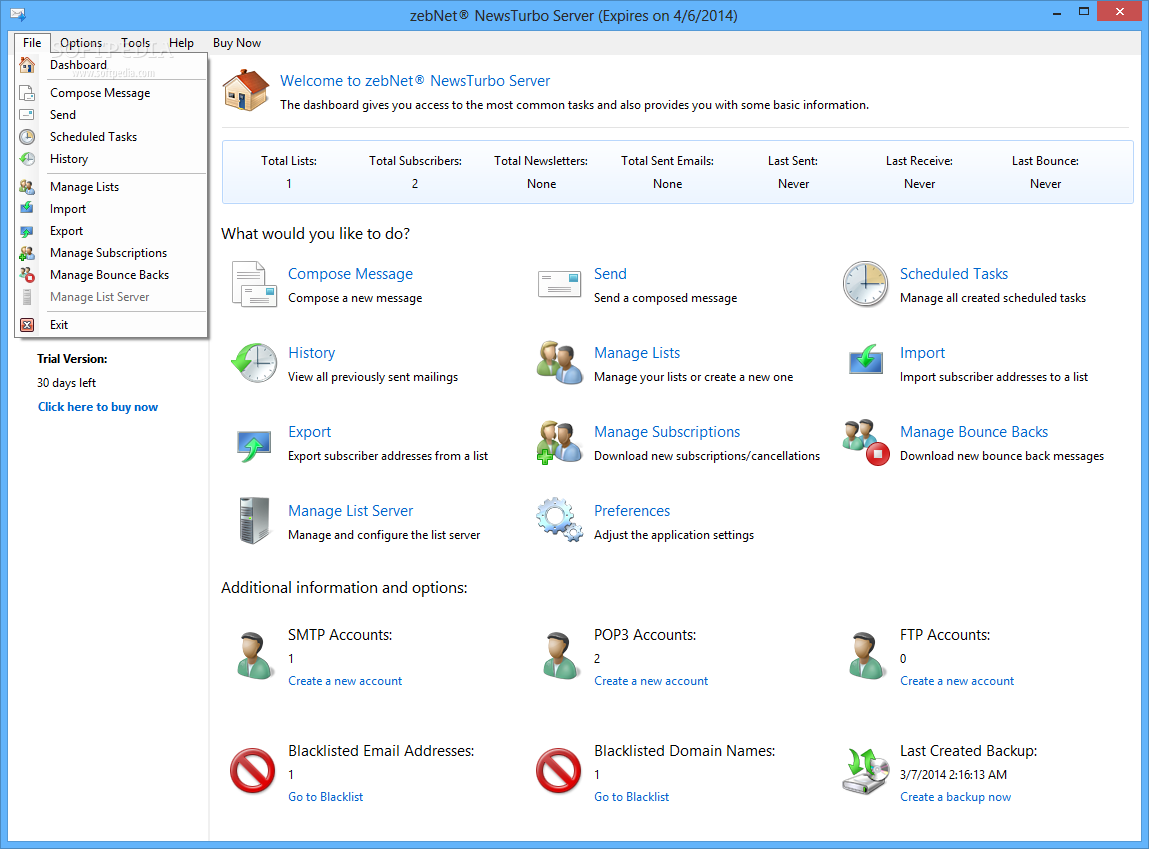The height and width of the screenshot is (849, 1149).
Task: Open the Manage List Server dashboard link
Action: (x=350, y=511)
